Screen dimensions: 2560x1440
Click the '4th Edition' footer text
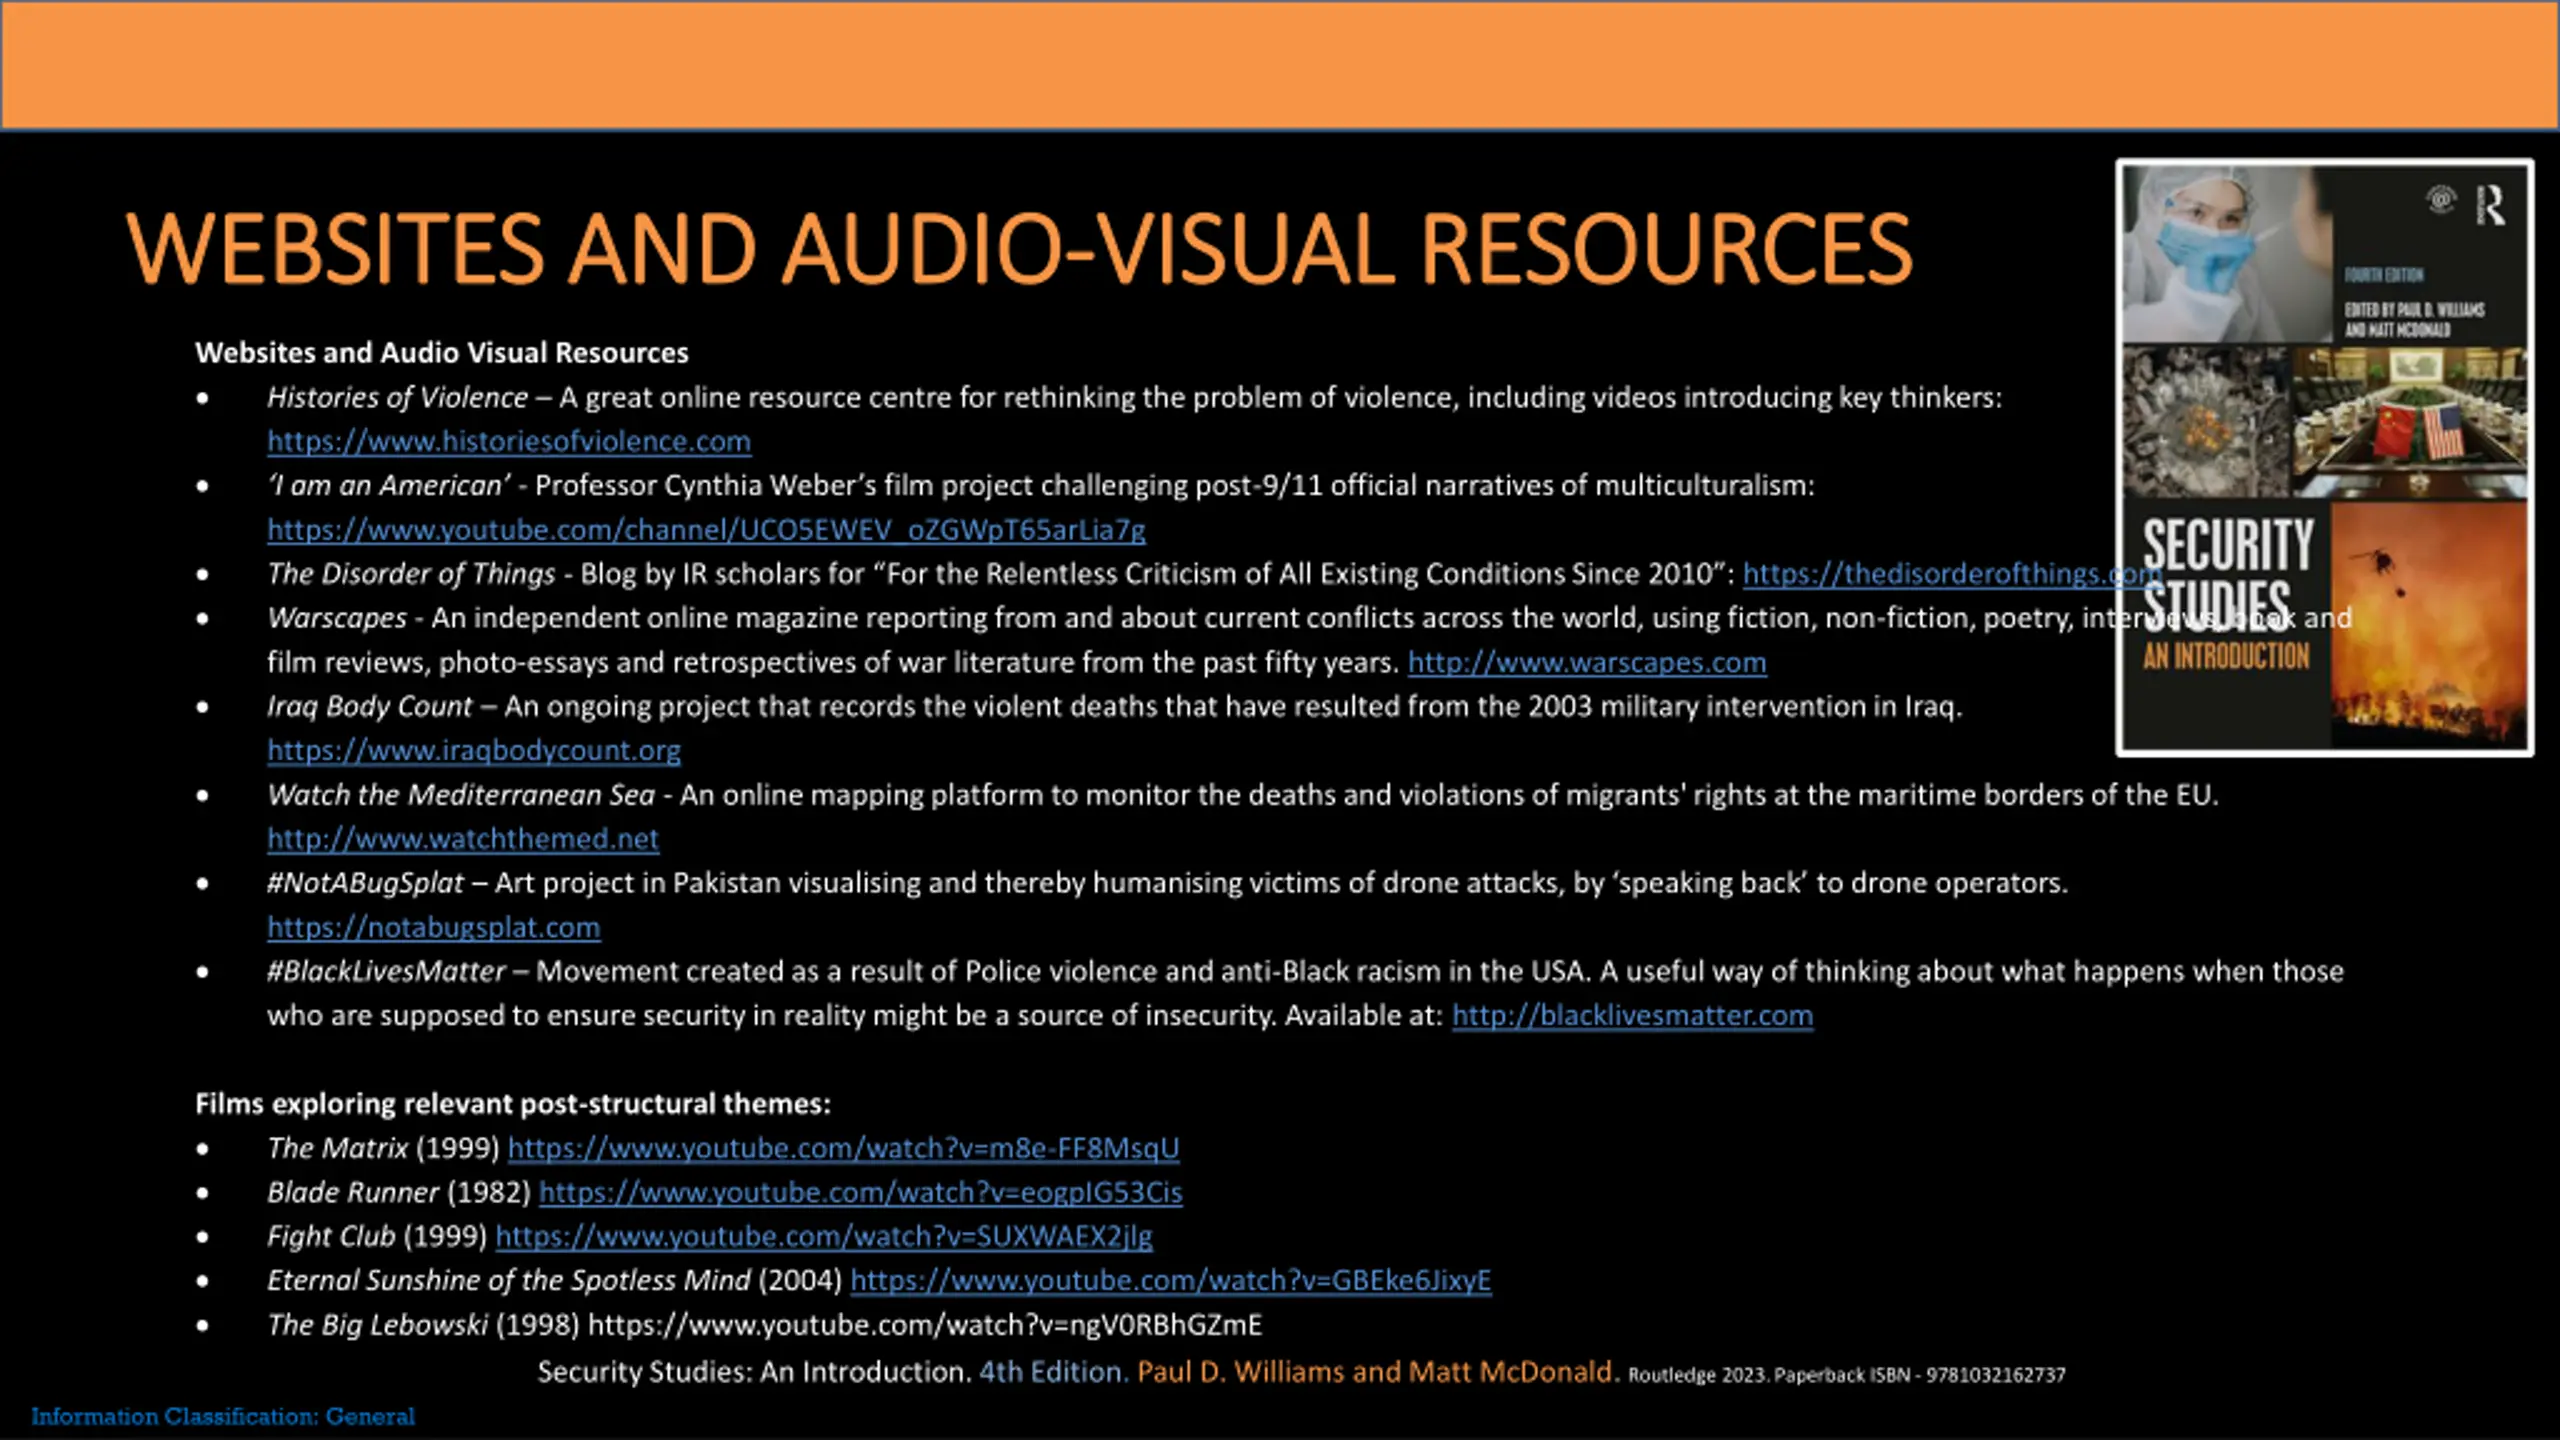click(x=1053, y=1372)
